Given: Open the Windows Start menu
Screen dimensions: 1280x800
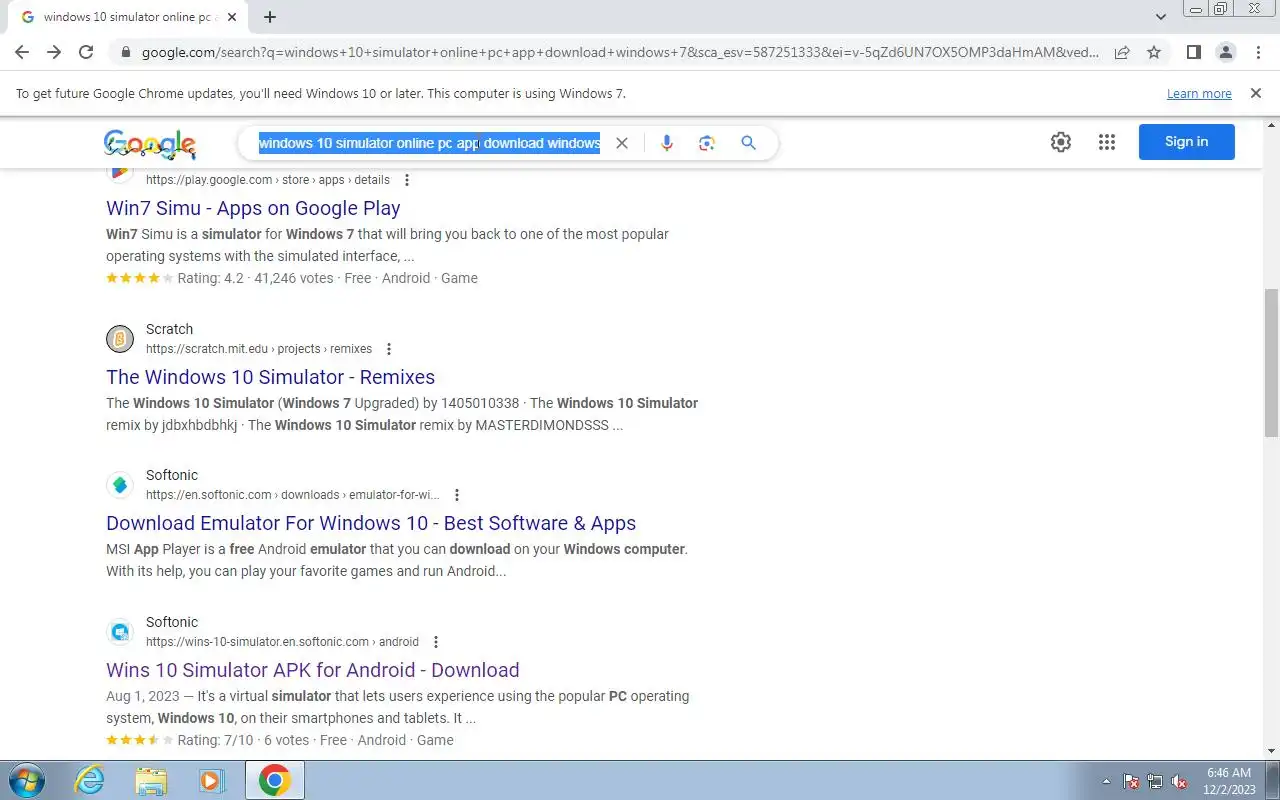Looking at the screenshot, I should coord(27,780).
